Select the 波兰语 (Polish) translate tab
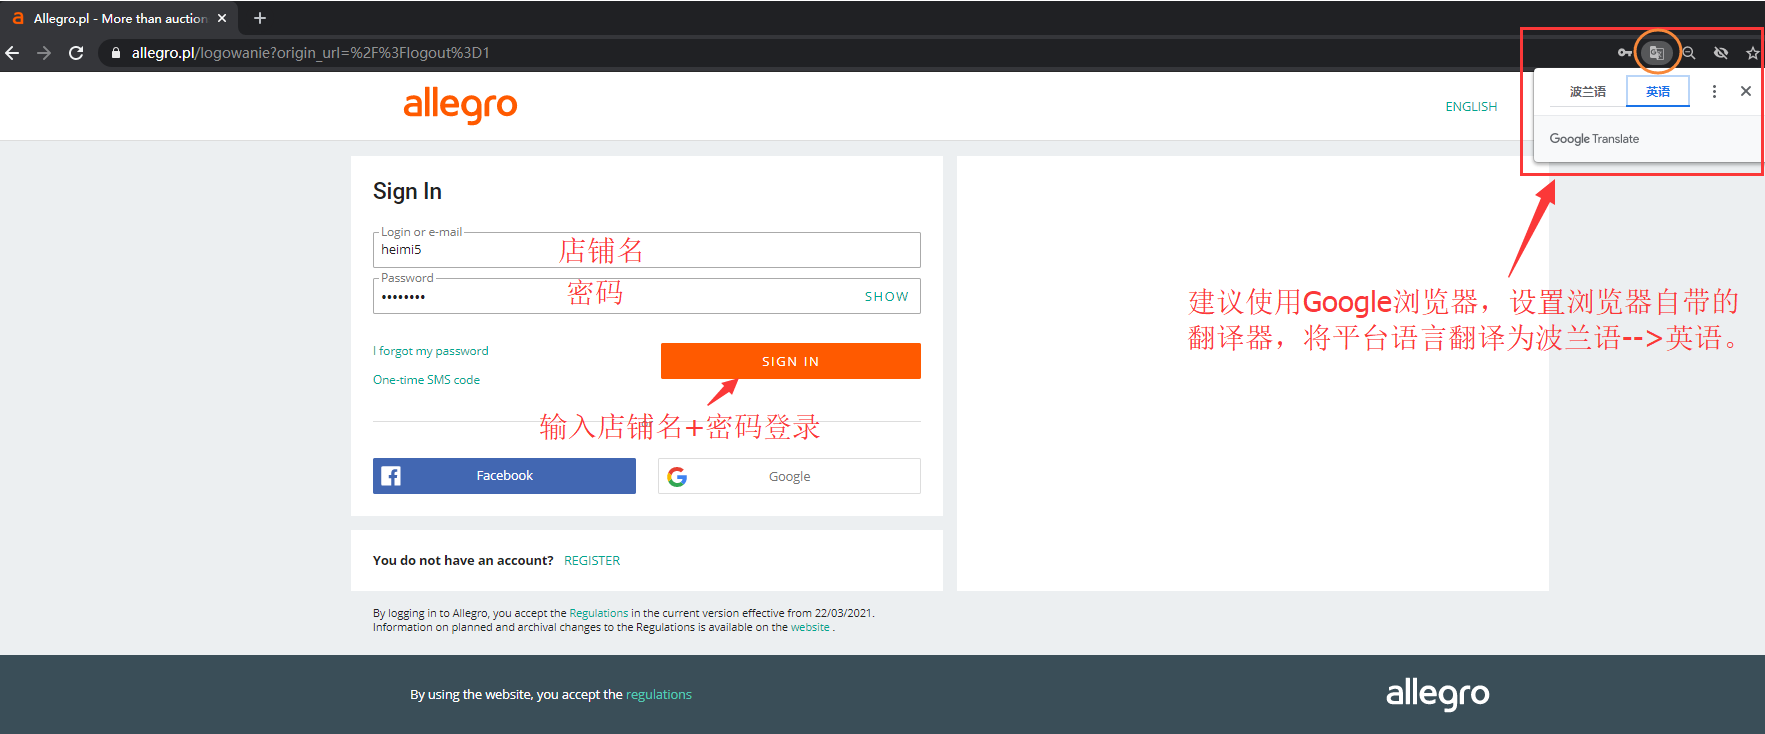 1588,92
